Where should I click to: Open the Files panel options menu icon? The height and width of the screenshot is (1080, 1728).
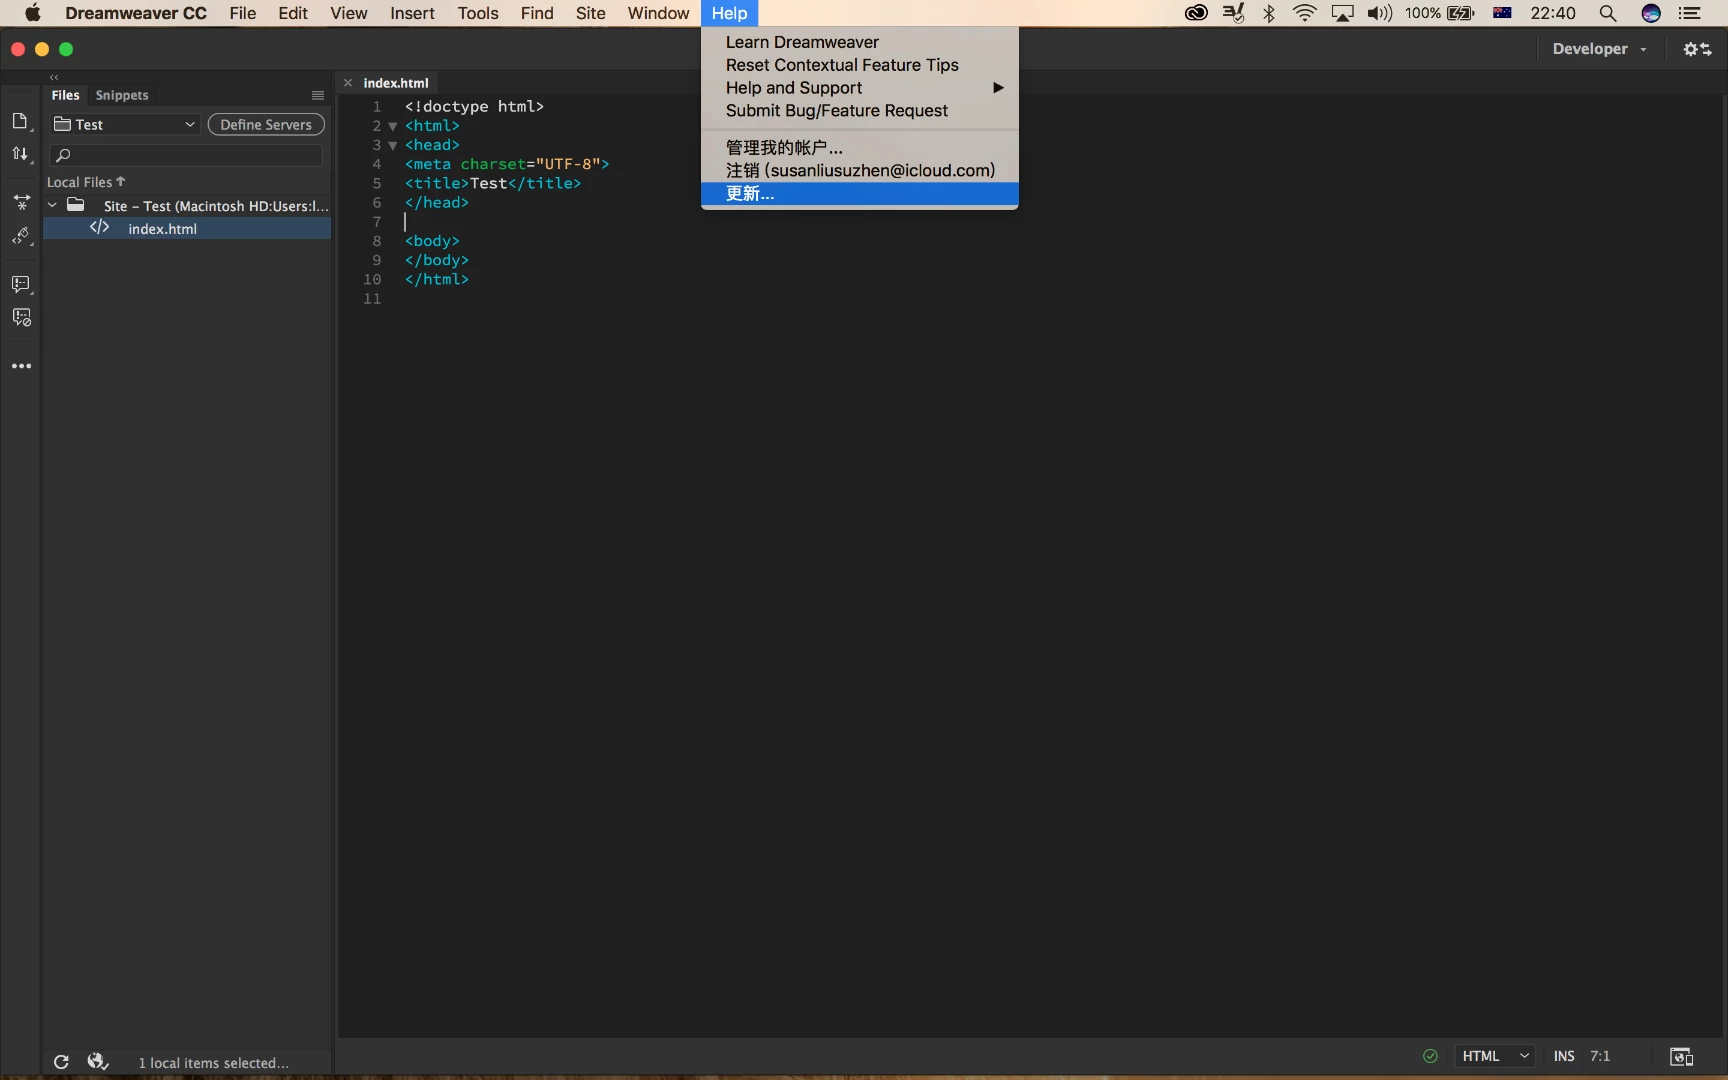(x=318, y=95)
